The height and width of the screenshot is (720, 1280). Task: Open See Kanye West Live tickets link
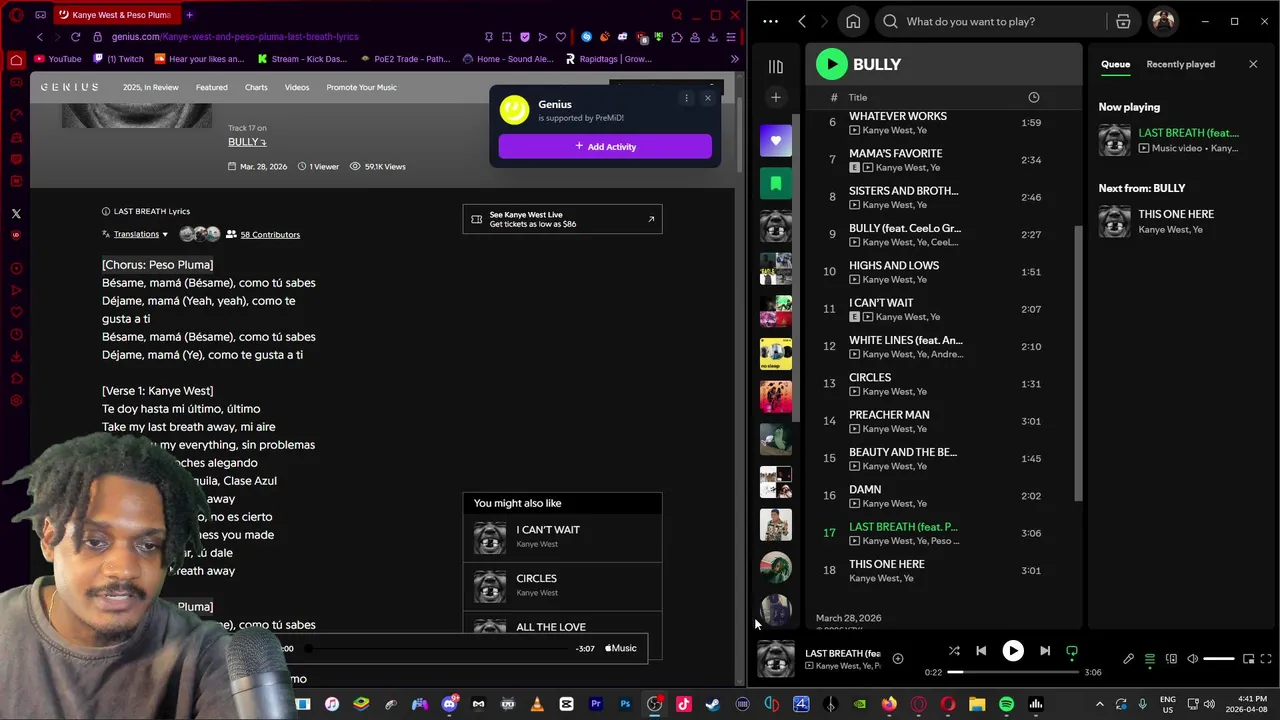point(562,219)
